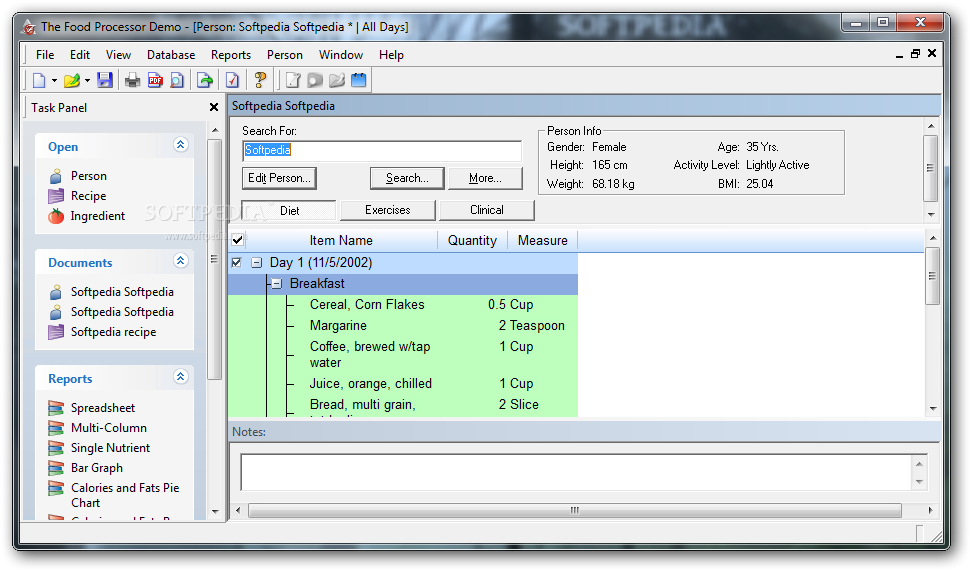Select the Juice, orange, chilled row
This screenshot has width=971, height=571.
[x=403, y=384]
